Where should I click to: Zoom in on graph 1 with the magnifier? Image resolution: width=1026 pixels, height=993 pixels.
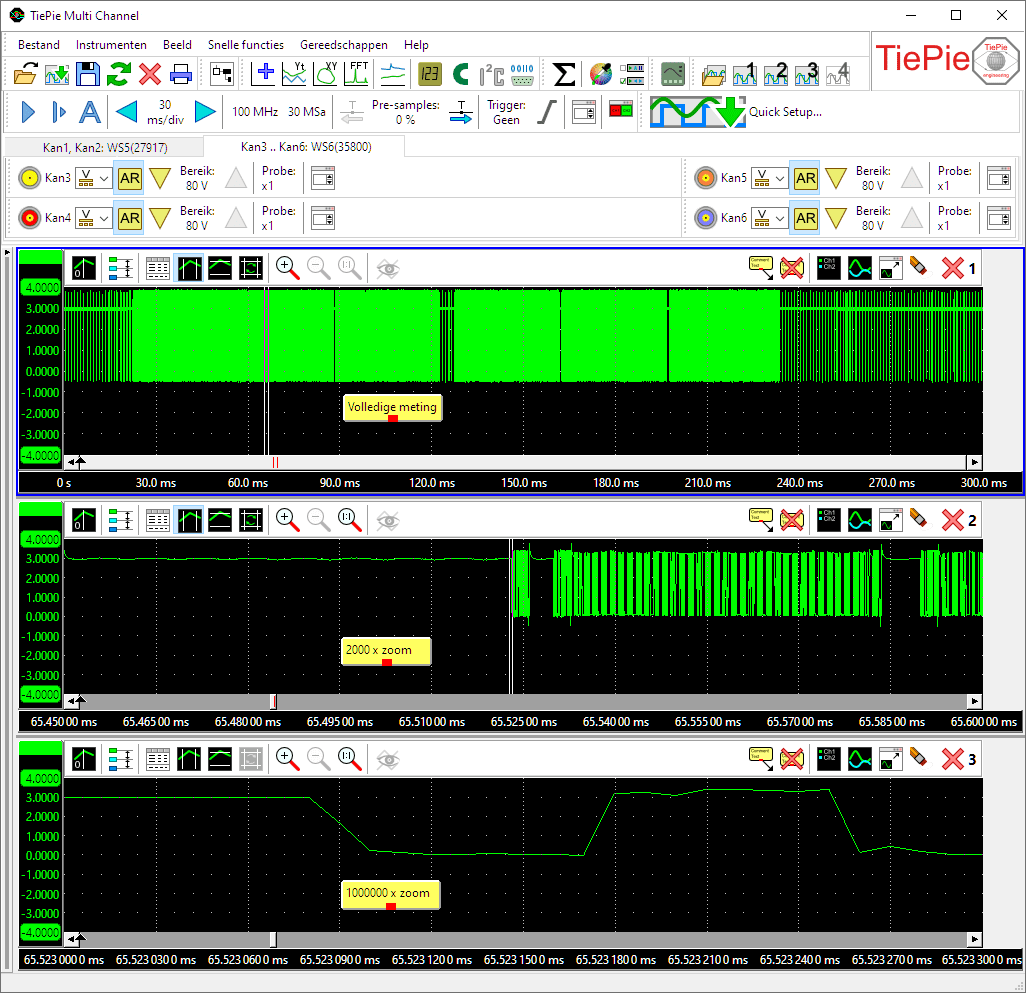tap(288, 267)
